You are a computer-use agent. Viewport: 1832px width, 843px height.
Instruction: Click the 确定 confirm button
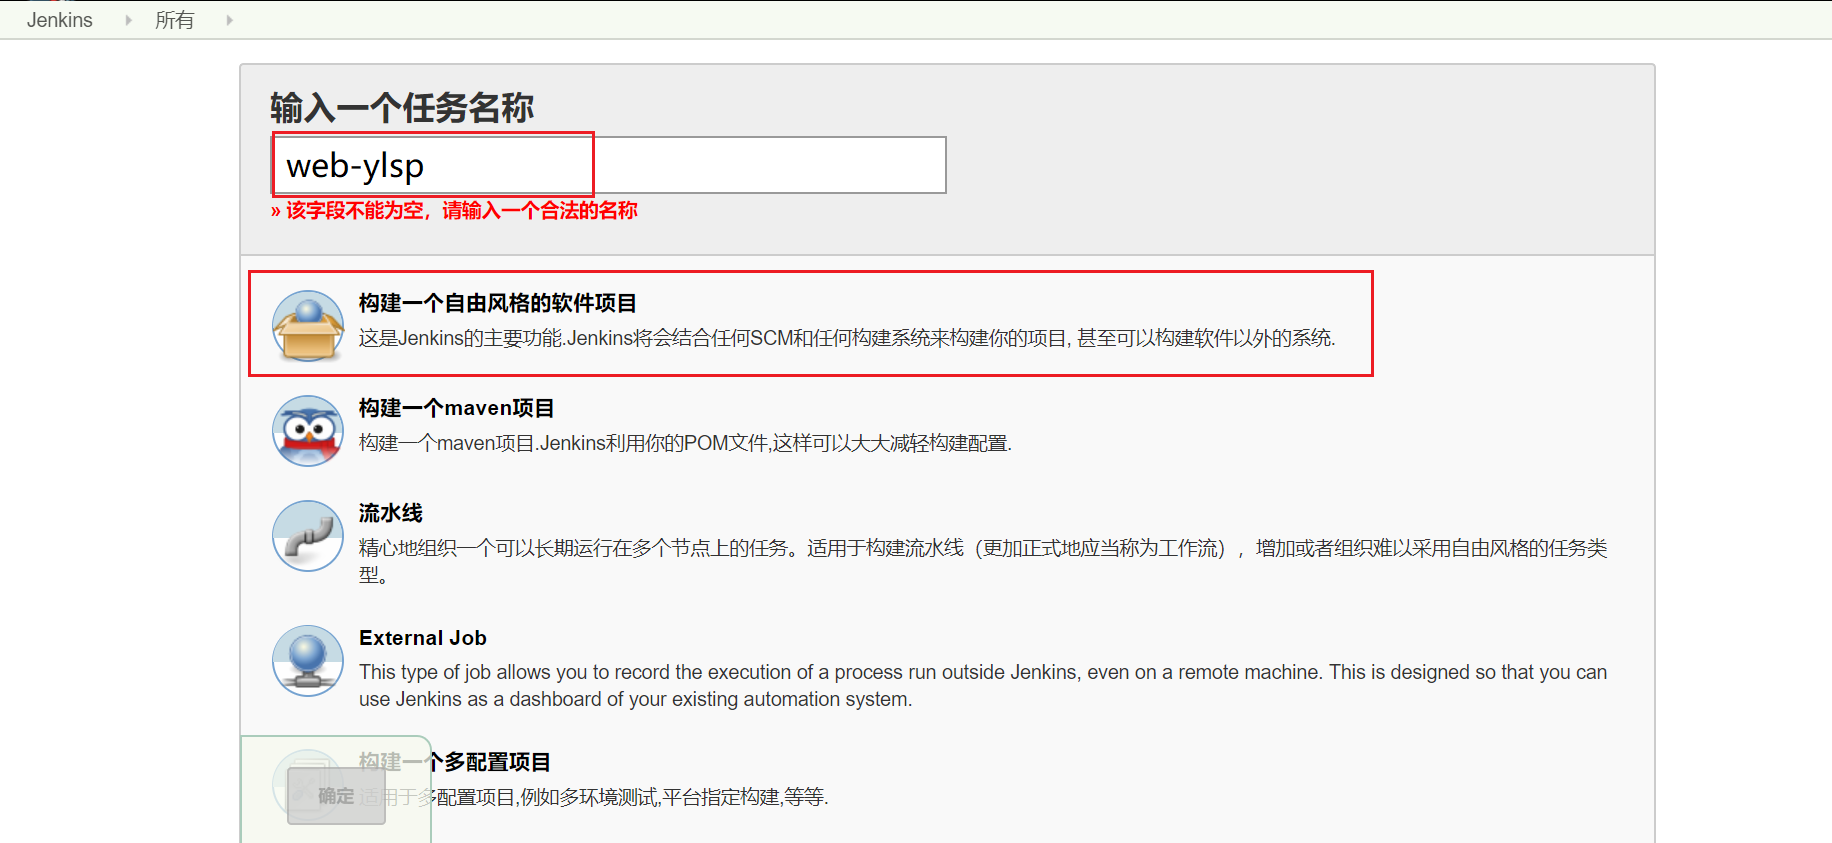336,796
